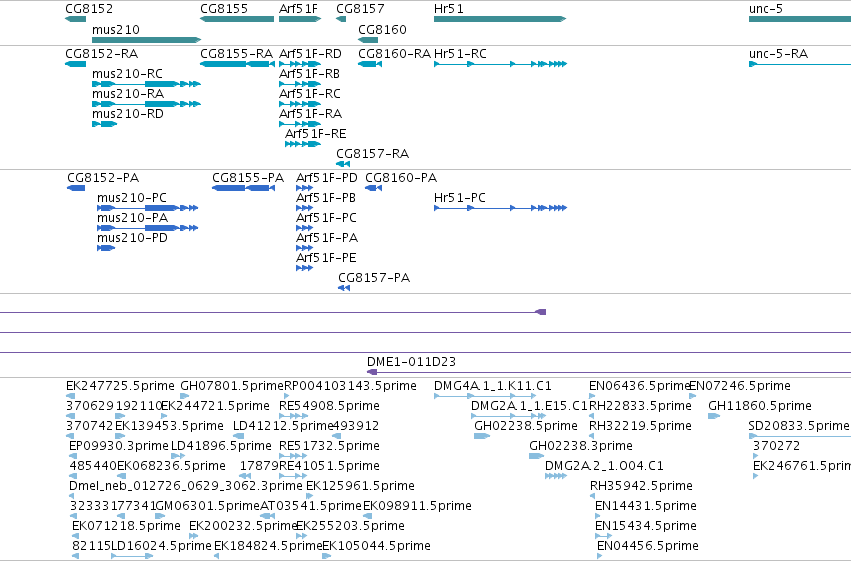Click the Arf51F-RE transcript label
This screenshot has width=851, height=561.
pyautogui.click(x=315, y=134)
